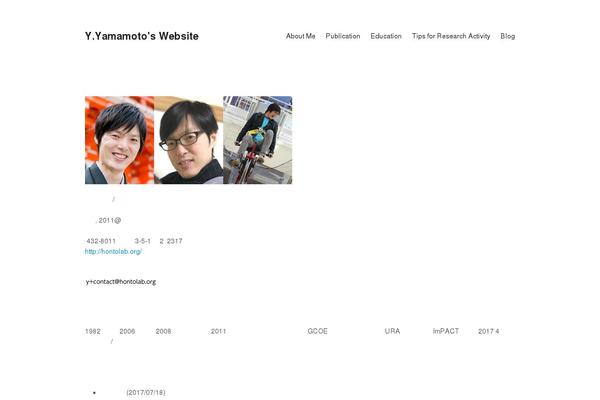Viewport: 600px width, 400px height.
Task: Go to the Education page
Action: (x=386, y=36)
